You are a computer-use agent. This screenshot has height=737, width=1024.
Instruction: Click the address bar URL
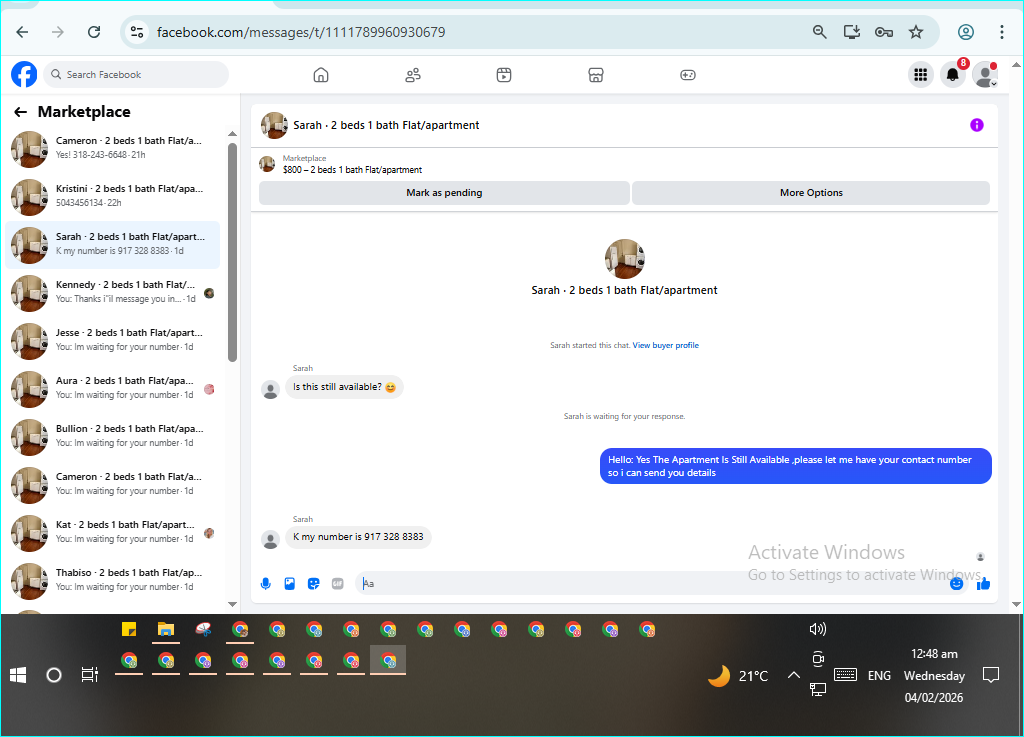[x=301, y=32]
